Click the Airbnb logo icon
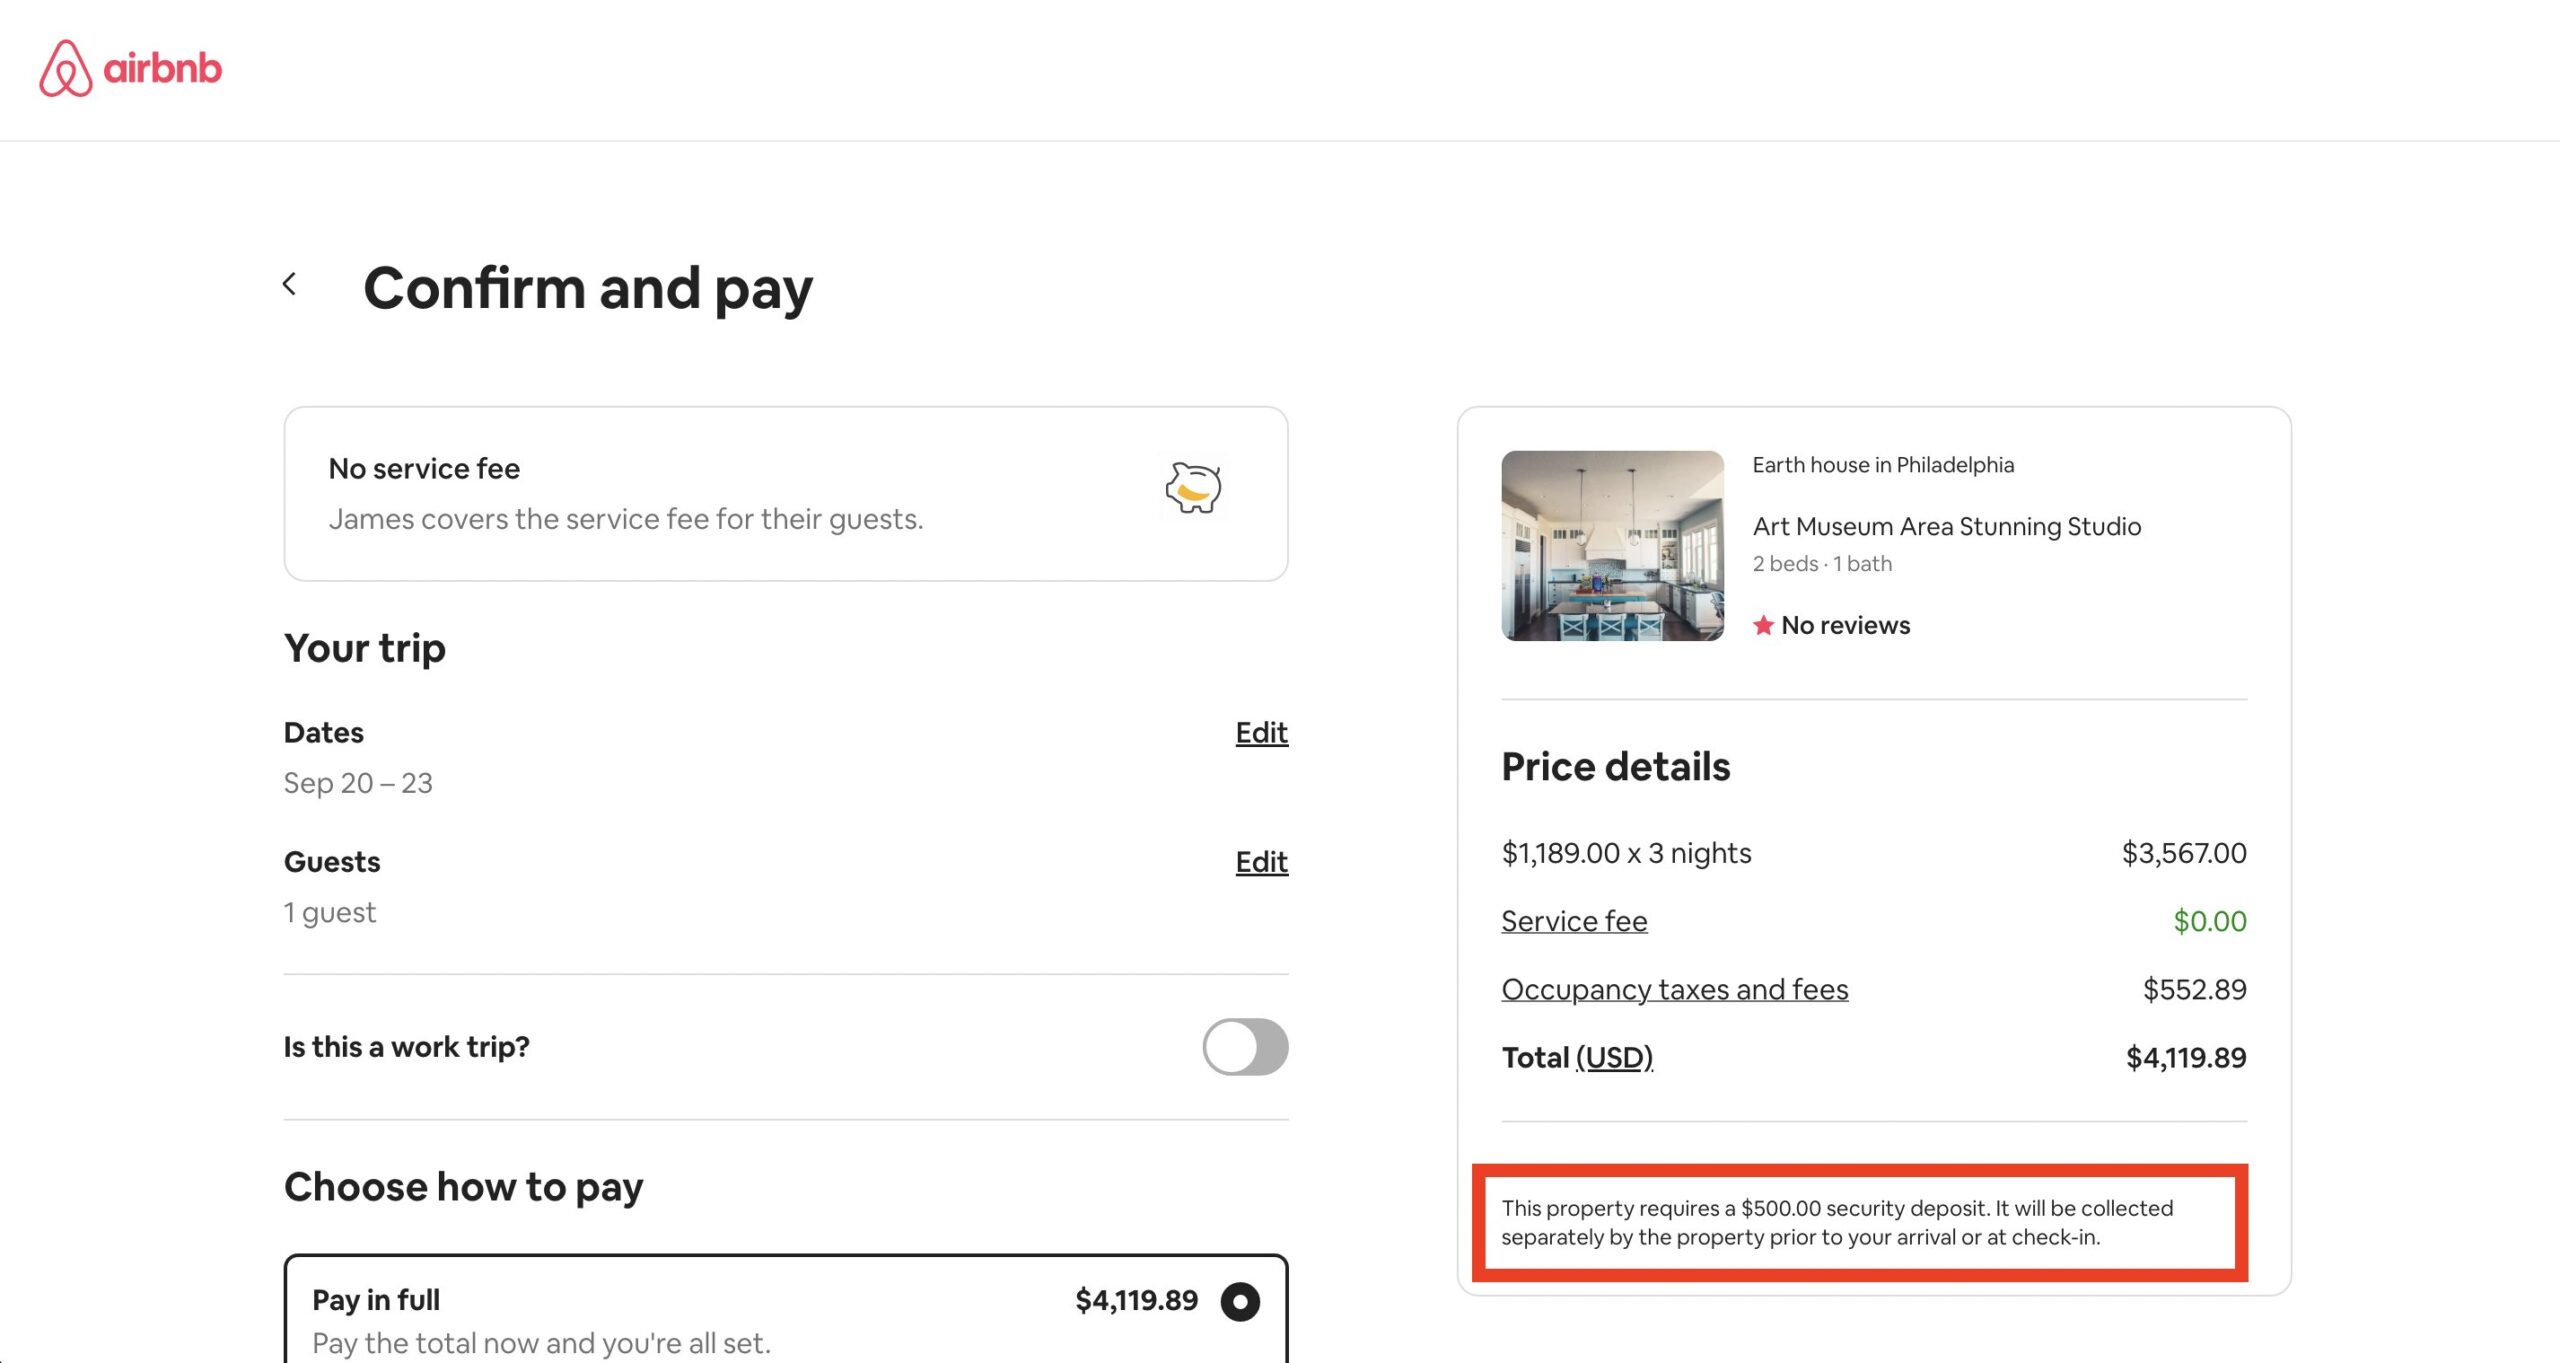 pyautogui.click(x=66, y=68)
